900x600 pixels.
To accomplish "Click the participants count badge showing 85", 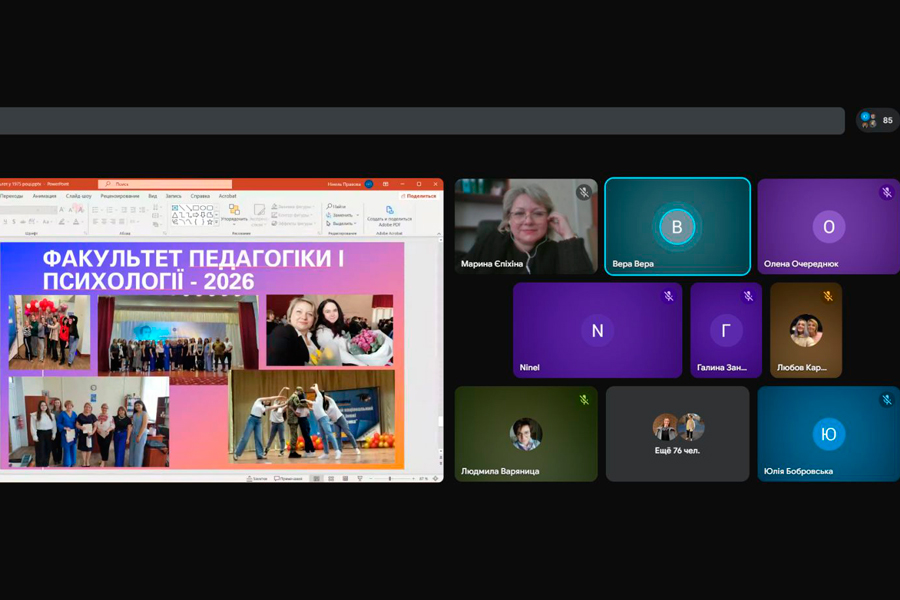I will [877, 120].
